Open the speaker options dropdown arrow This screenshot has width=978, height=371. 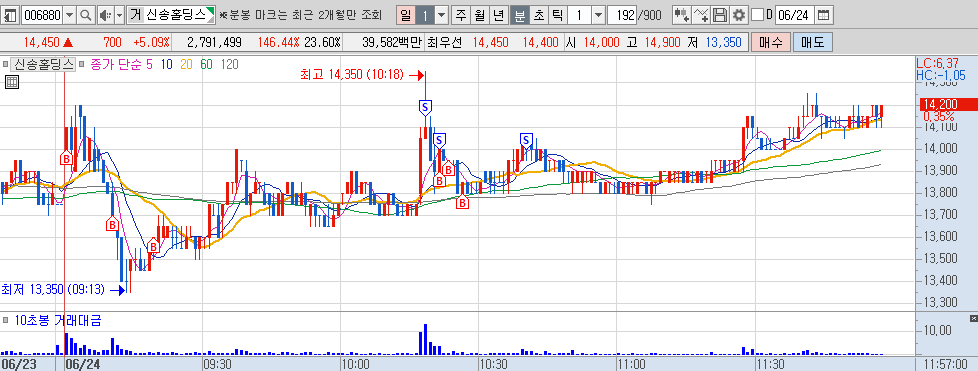(x=119, y=15)
